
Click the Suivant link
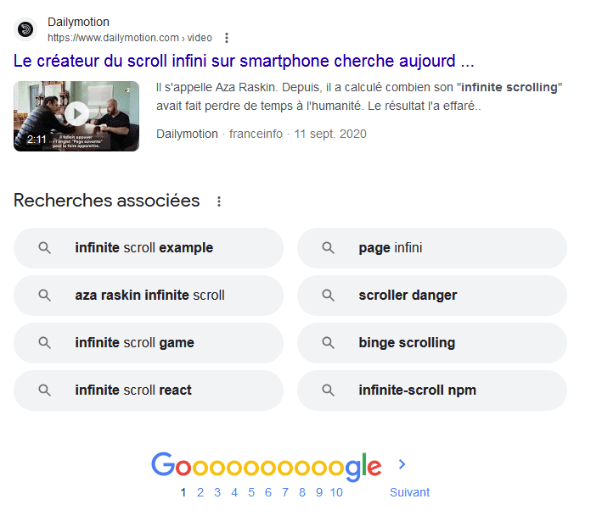(409, 492)
